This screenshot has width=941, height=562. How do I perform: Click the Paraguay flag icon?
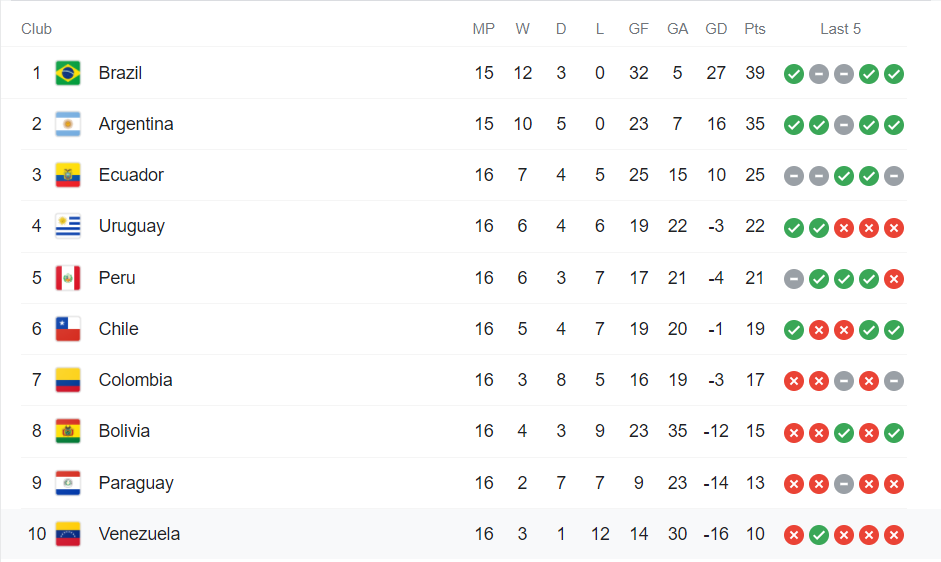click(68, 483)
